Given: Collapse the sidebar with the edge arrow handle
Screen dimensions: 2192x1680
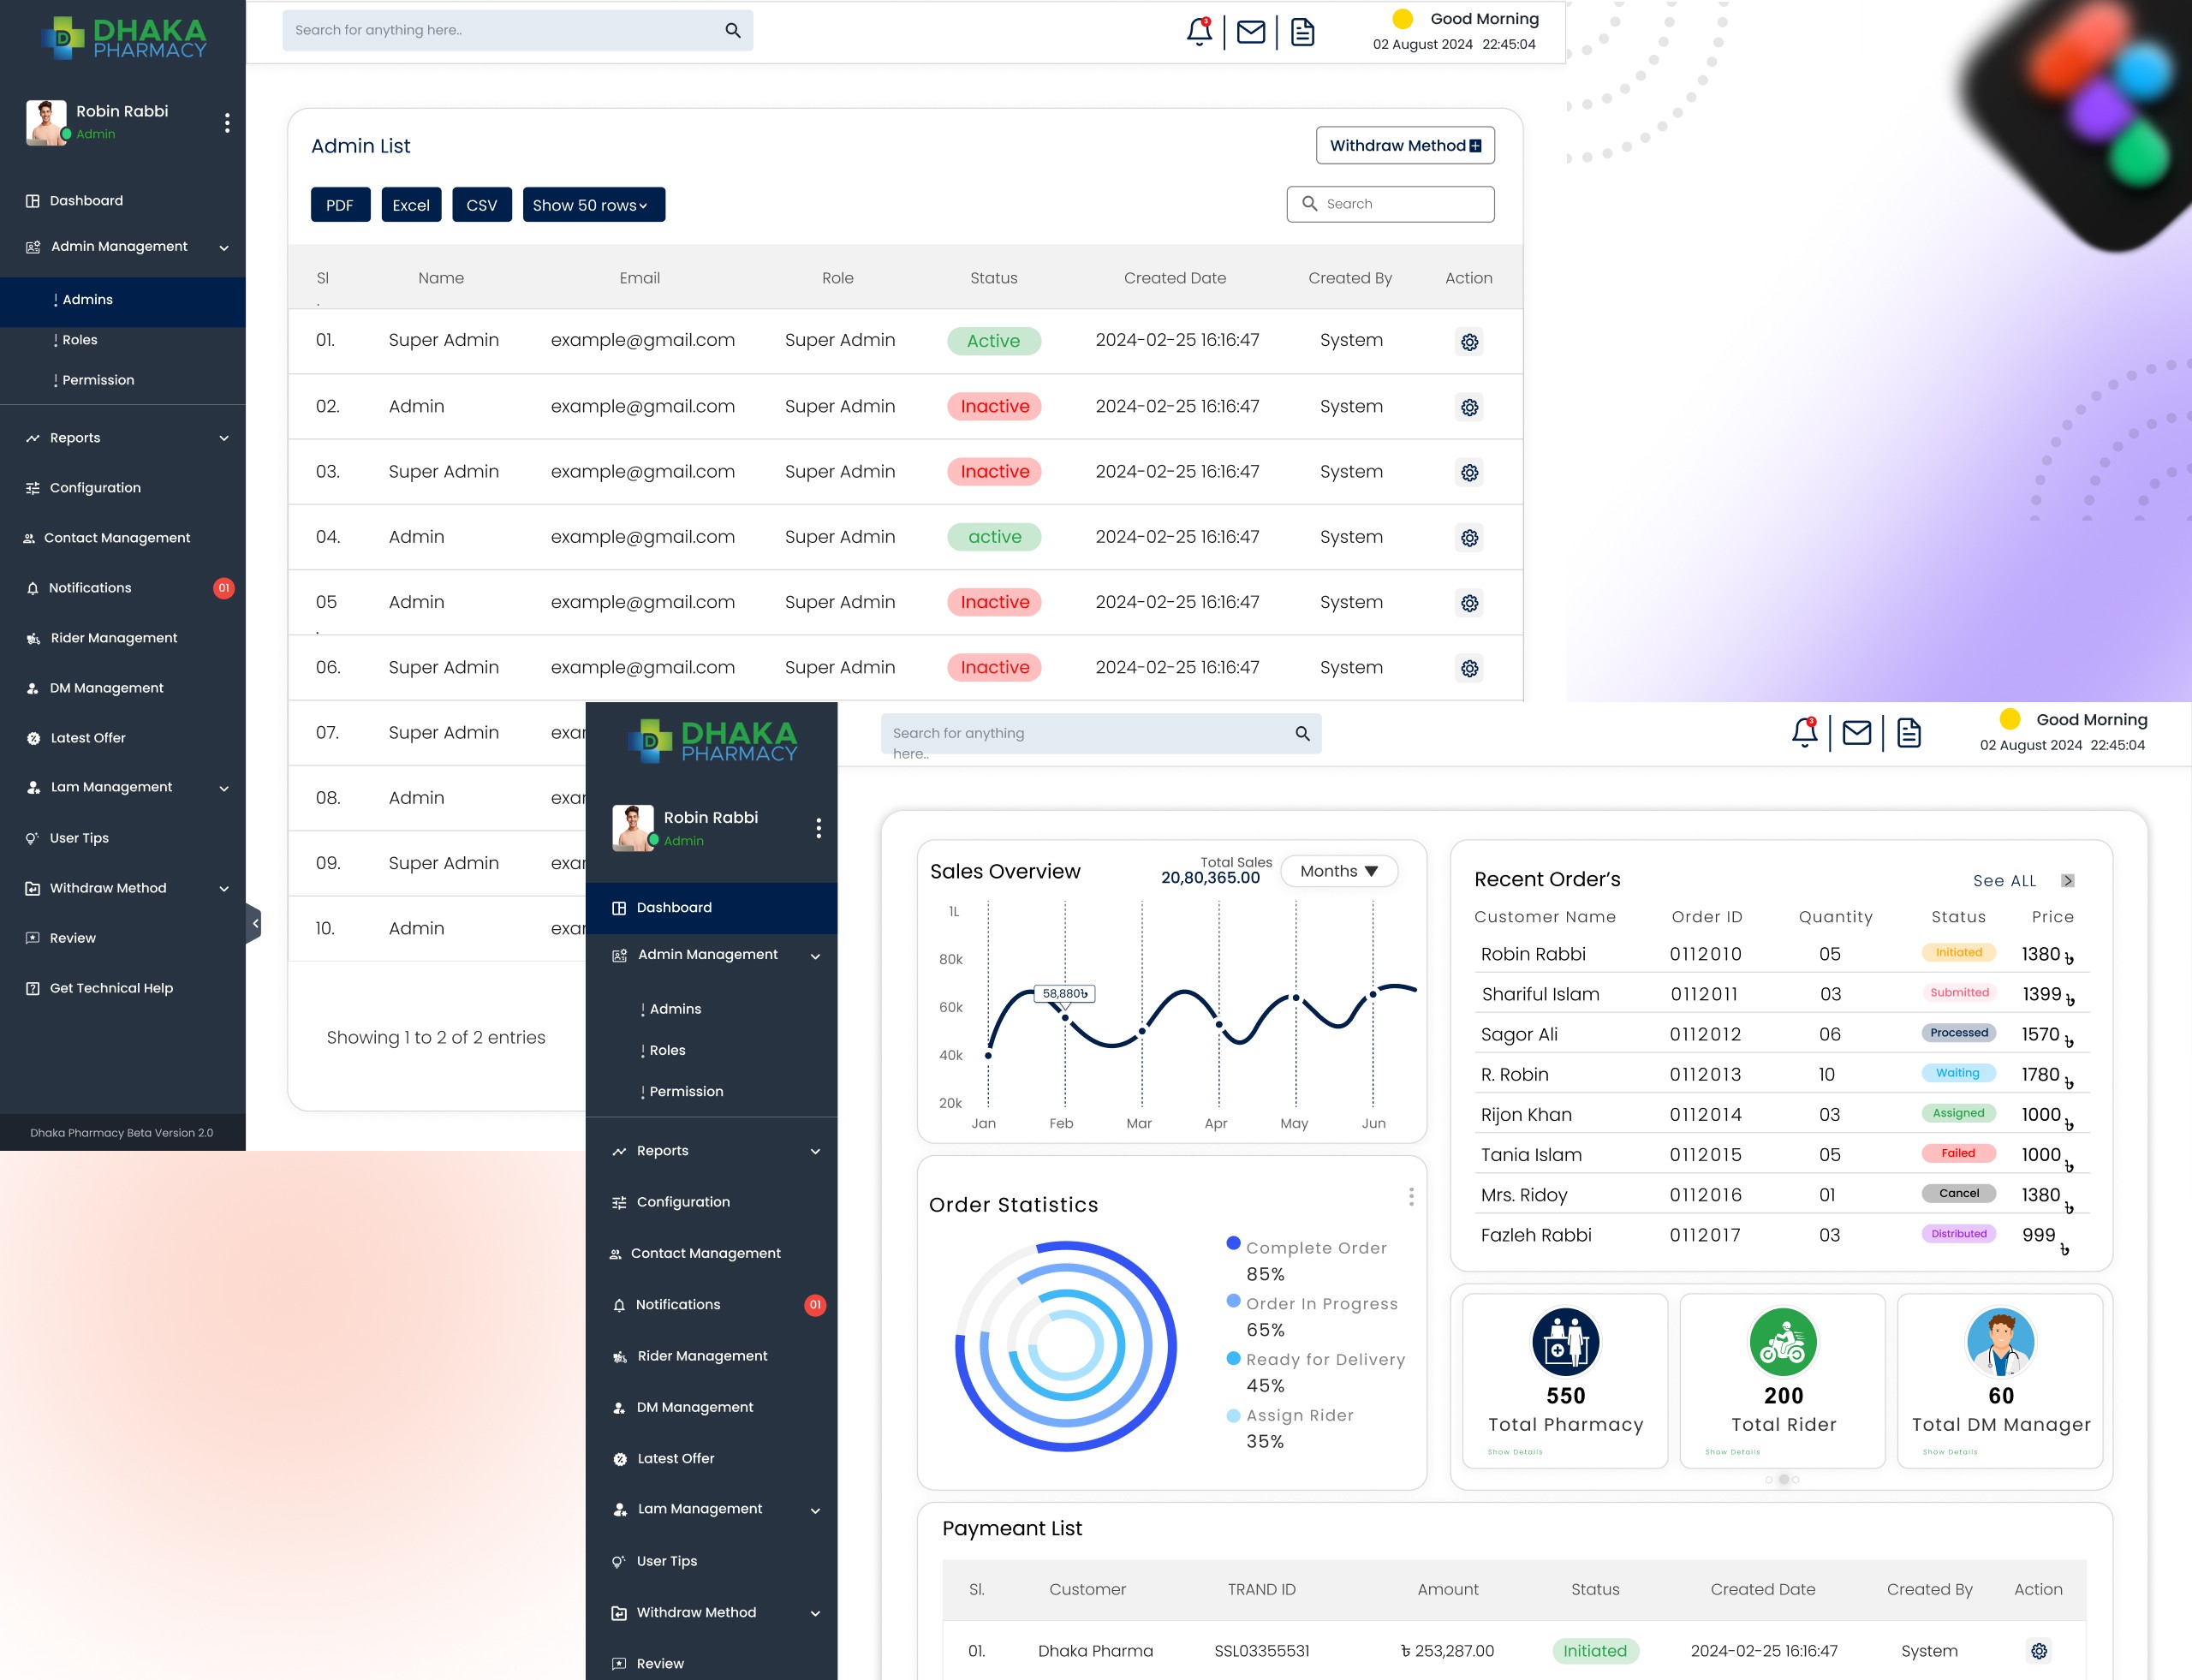Looking at the screenshot, I should pos(254,924).
